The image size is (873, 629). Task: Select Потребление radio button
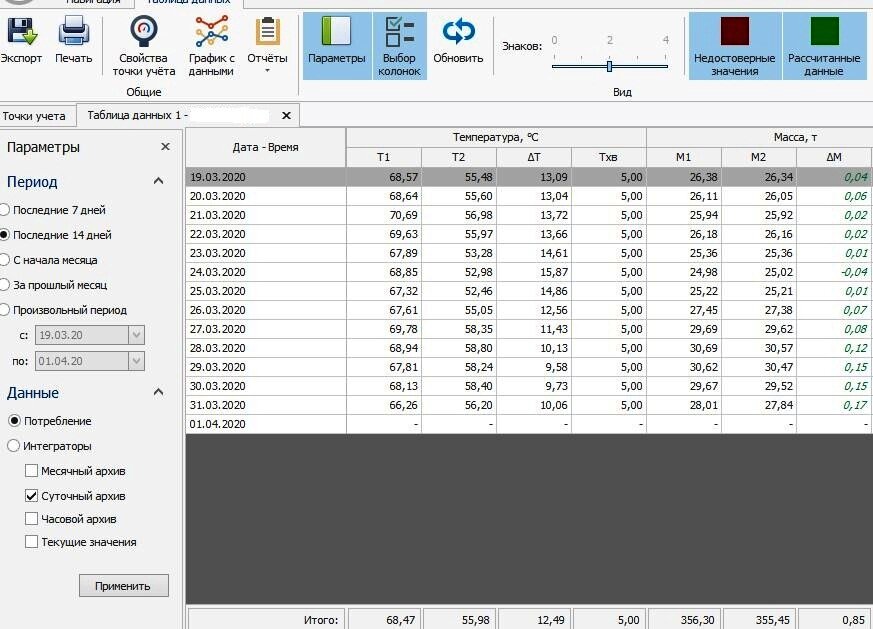14,421
